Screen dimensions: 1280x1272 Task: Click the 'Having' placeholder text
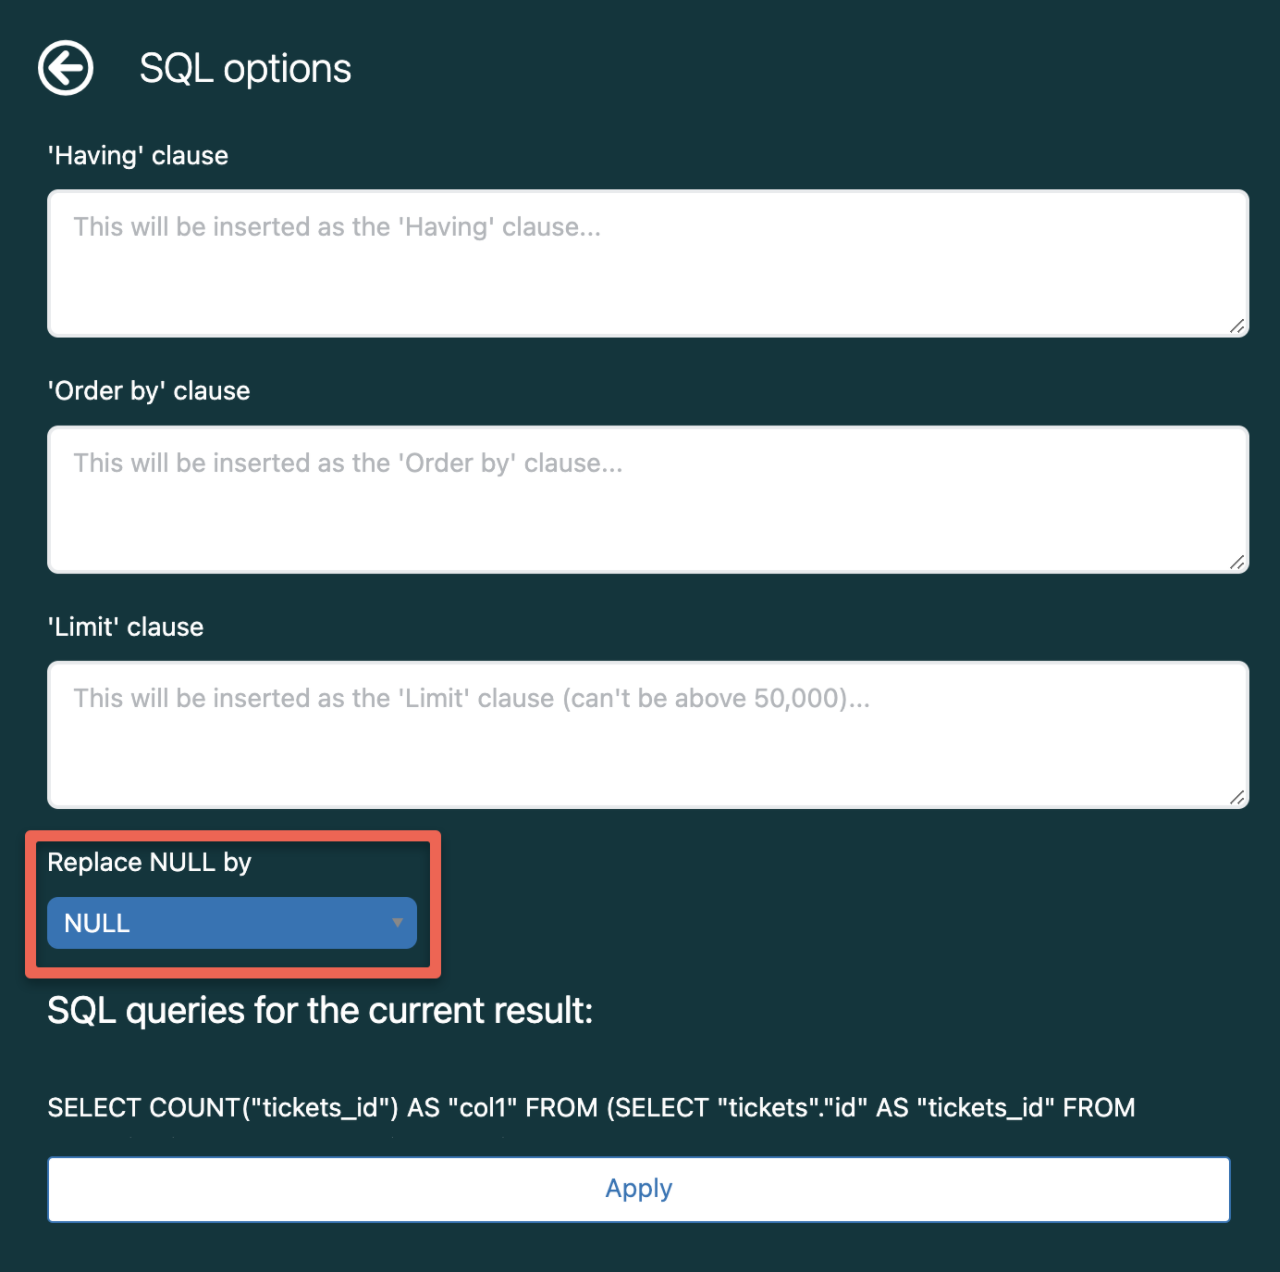337,227
